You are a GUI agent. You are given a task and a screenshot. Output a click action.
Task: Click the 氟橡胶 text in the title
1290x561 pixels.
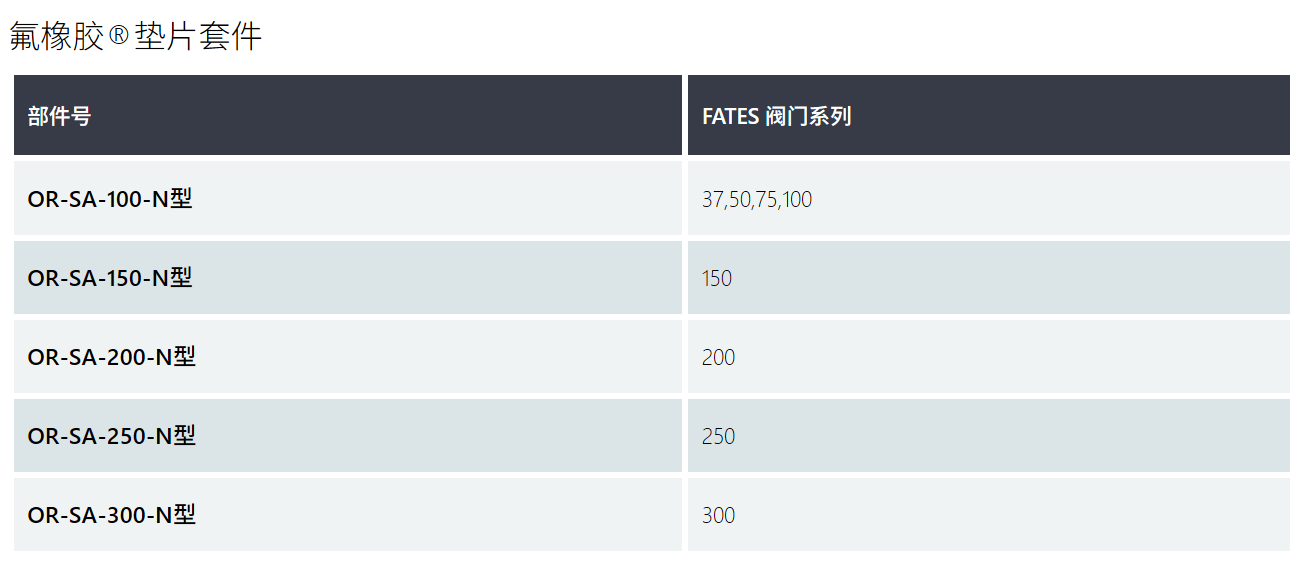pos(58,36)
